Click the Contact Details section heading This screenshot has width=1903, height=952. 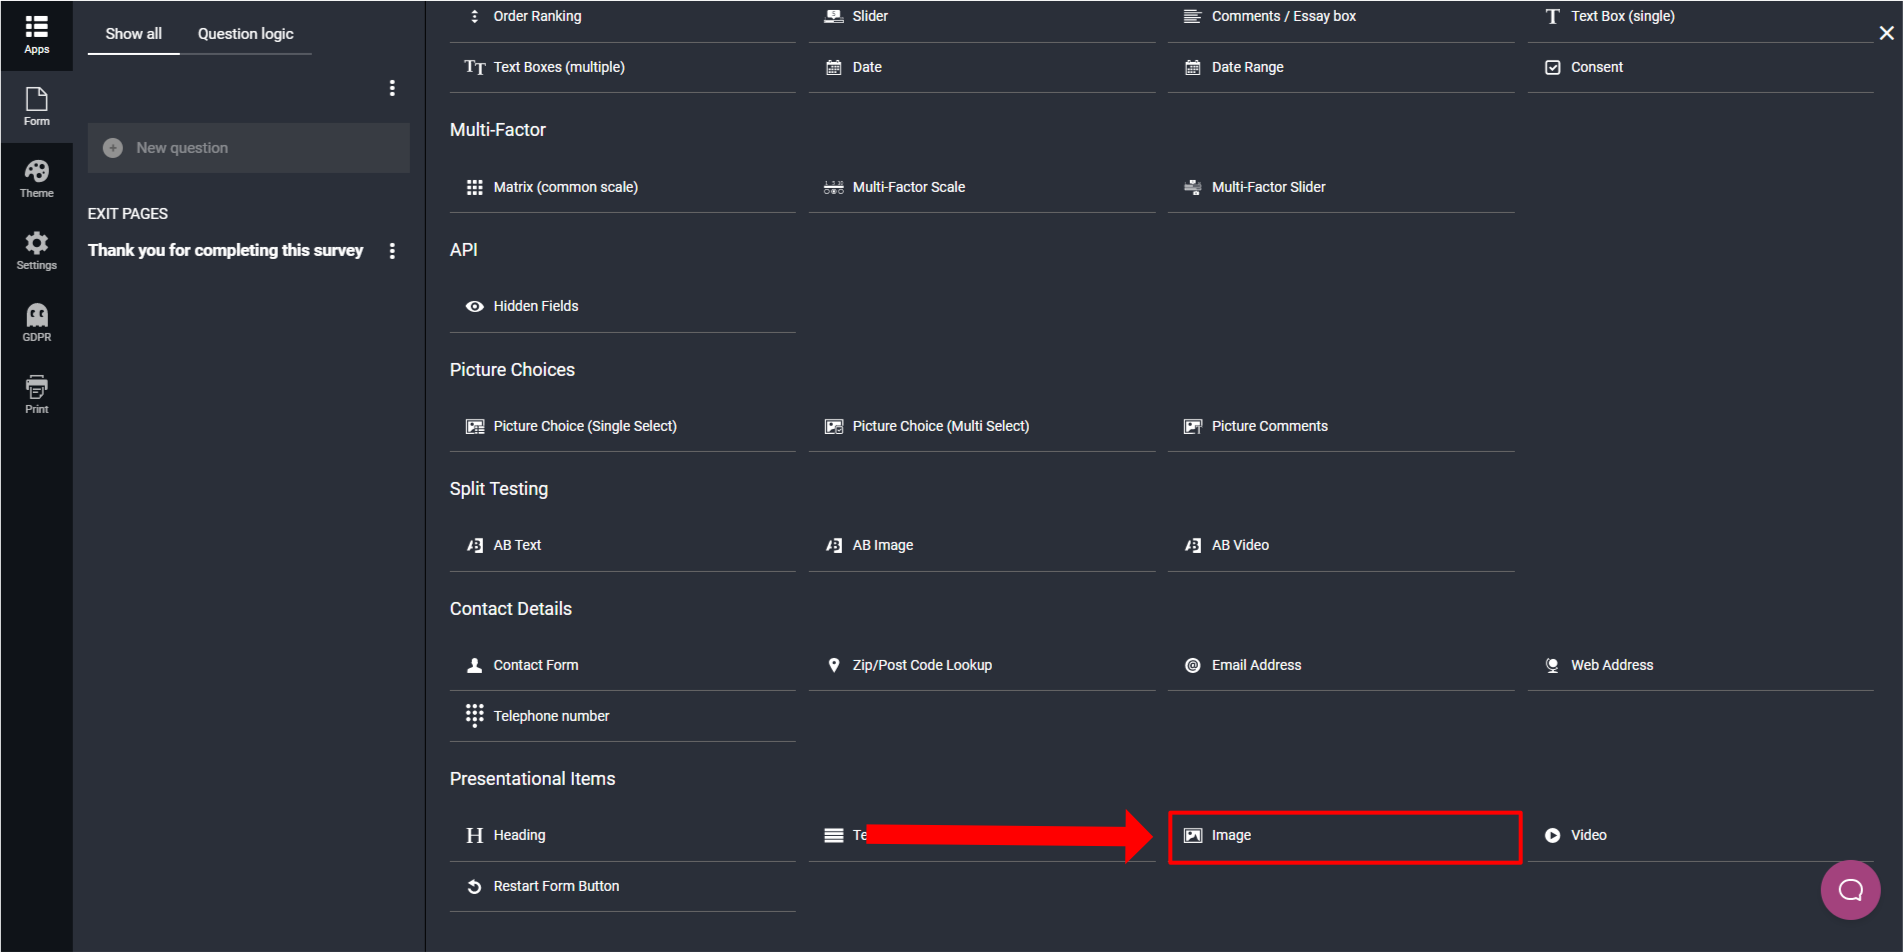[x=511, y=609]
